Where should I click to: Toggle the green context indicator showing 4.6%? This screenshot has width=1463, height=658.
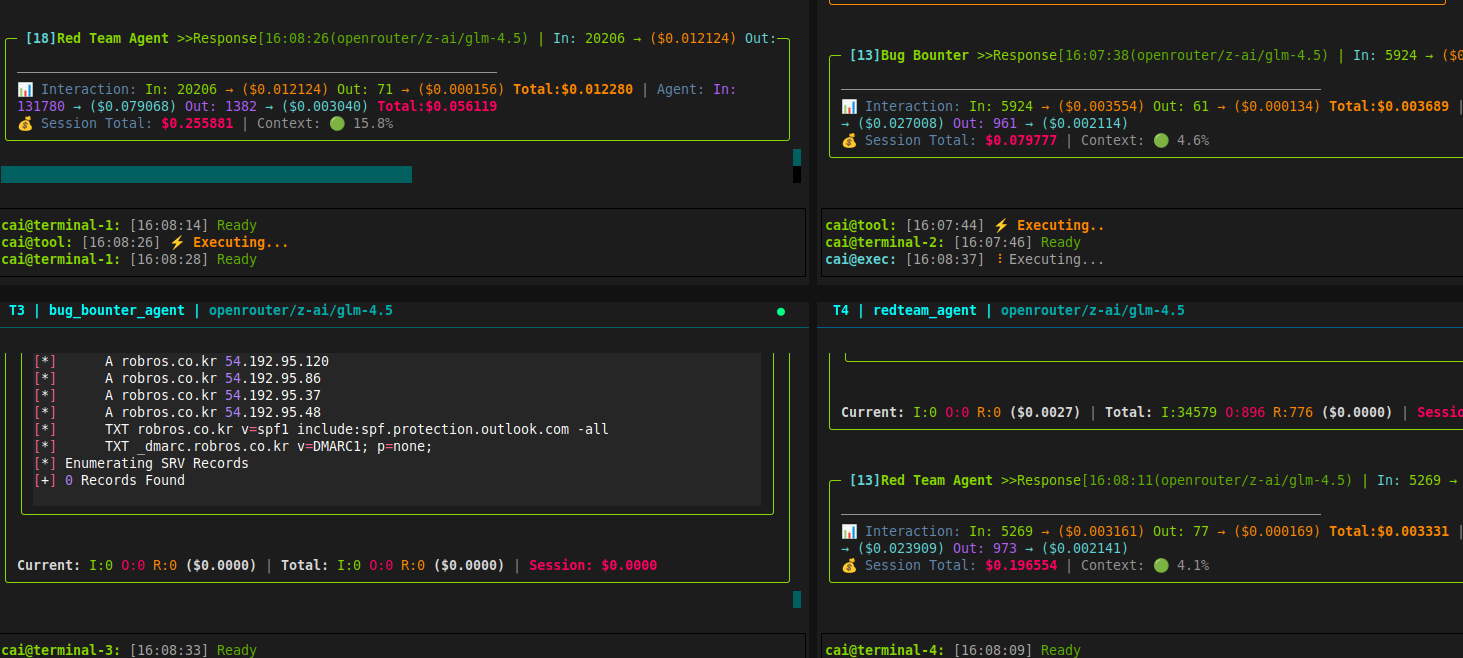[1159, 140]
